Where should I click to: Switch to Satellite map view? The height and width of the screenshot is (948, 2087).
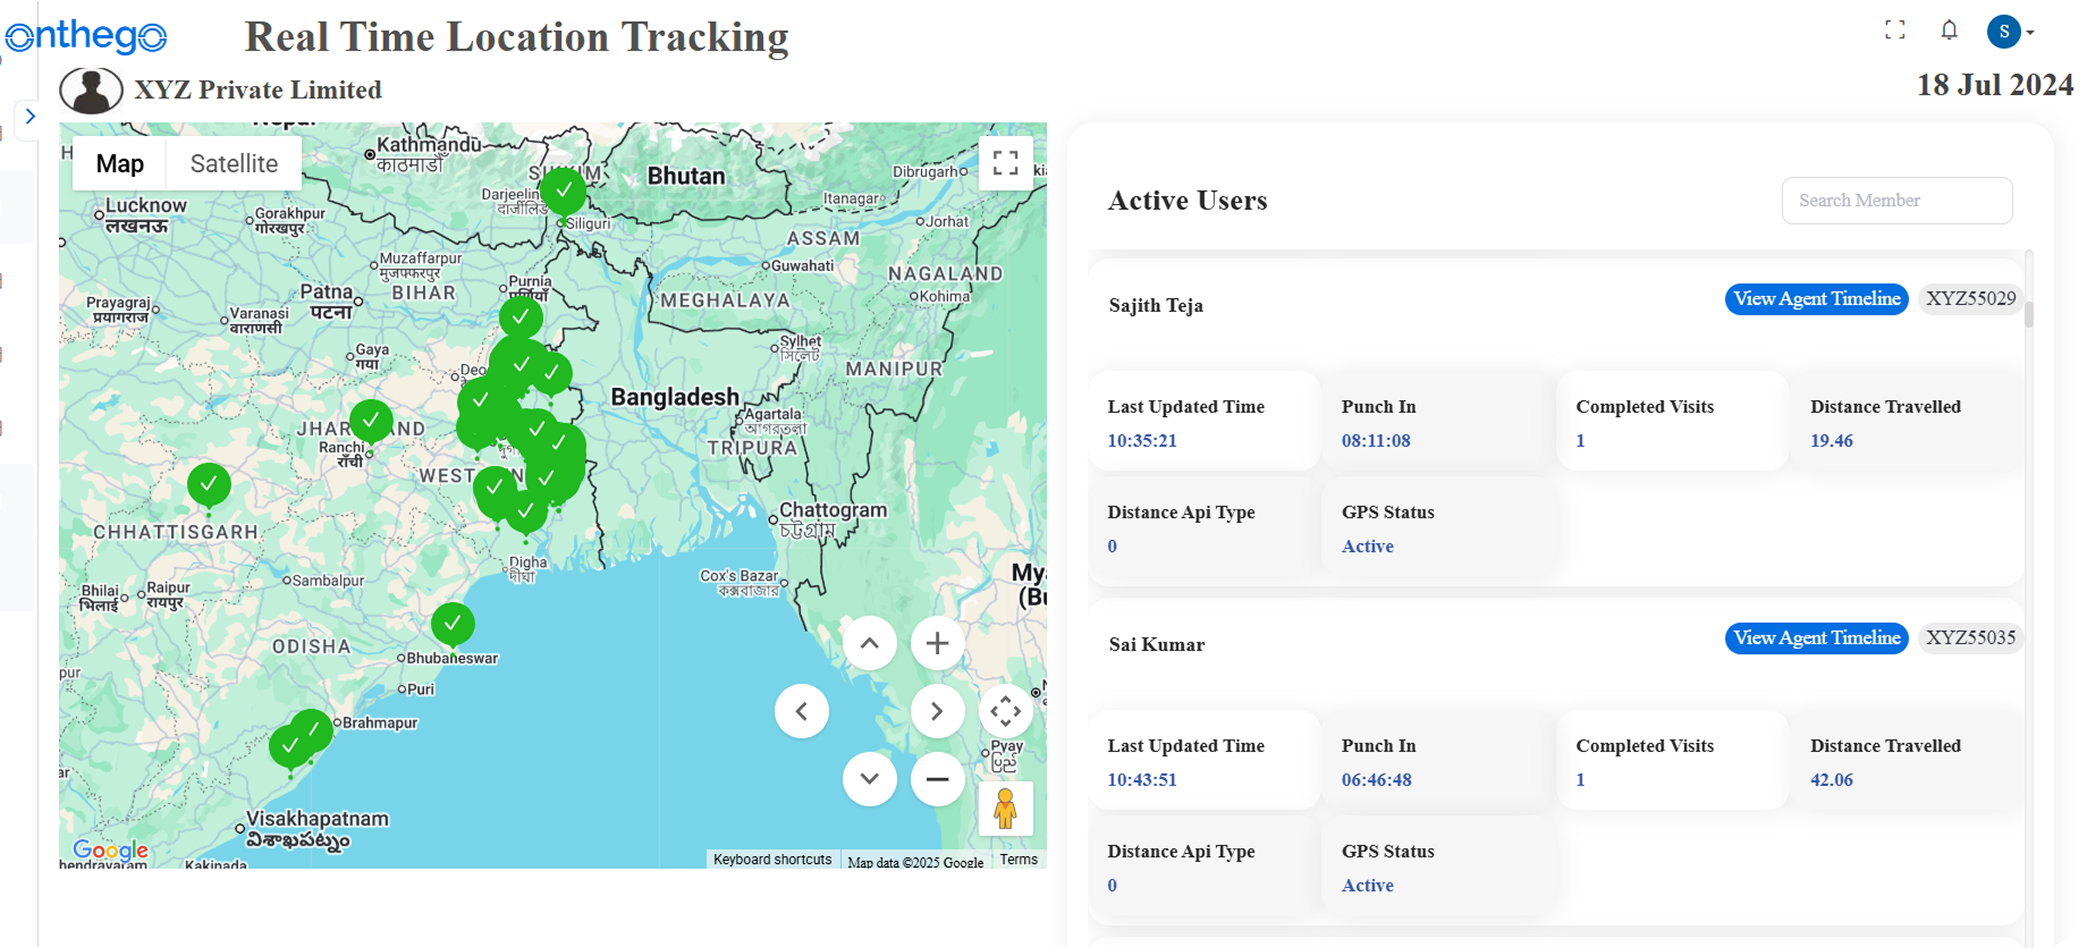click(x=234, y=163)
